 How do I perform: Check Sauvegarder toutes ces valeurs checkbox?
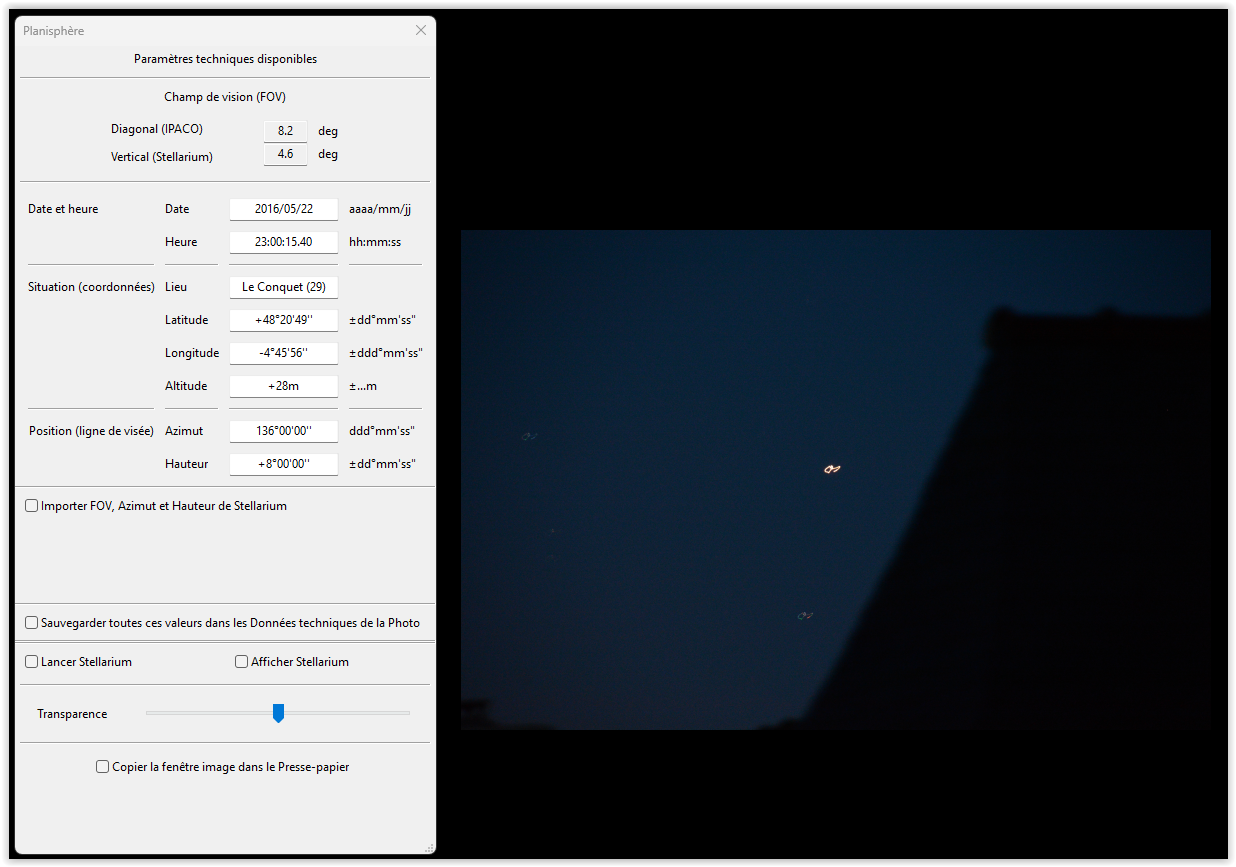[32, 623]
